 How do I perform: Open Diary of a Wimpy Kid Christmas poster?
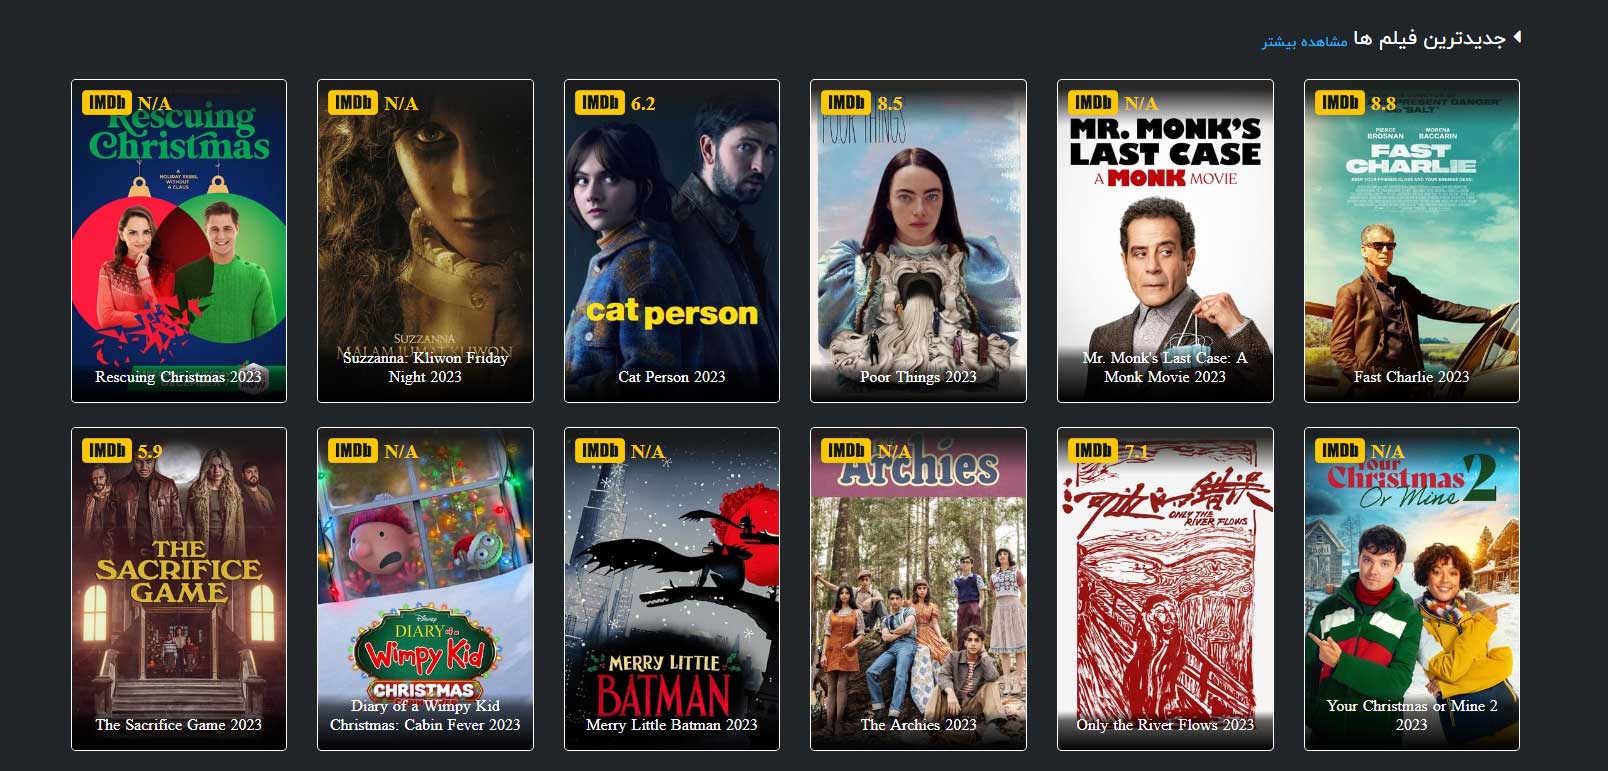(x=425, y=589)
